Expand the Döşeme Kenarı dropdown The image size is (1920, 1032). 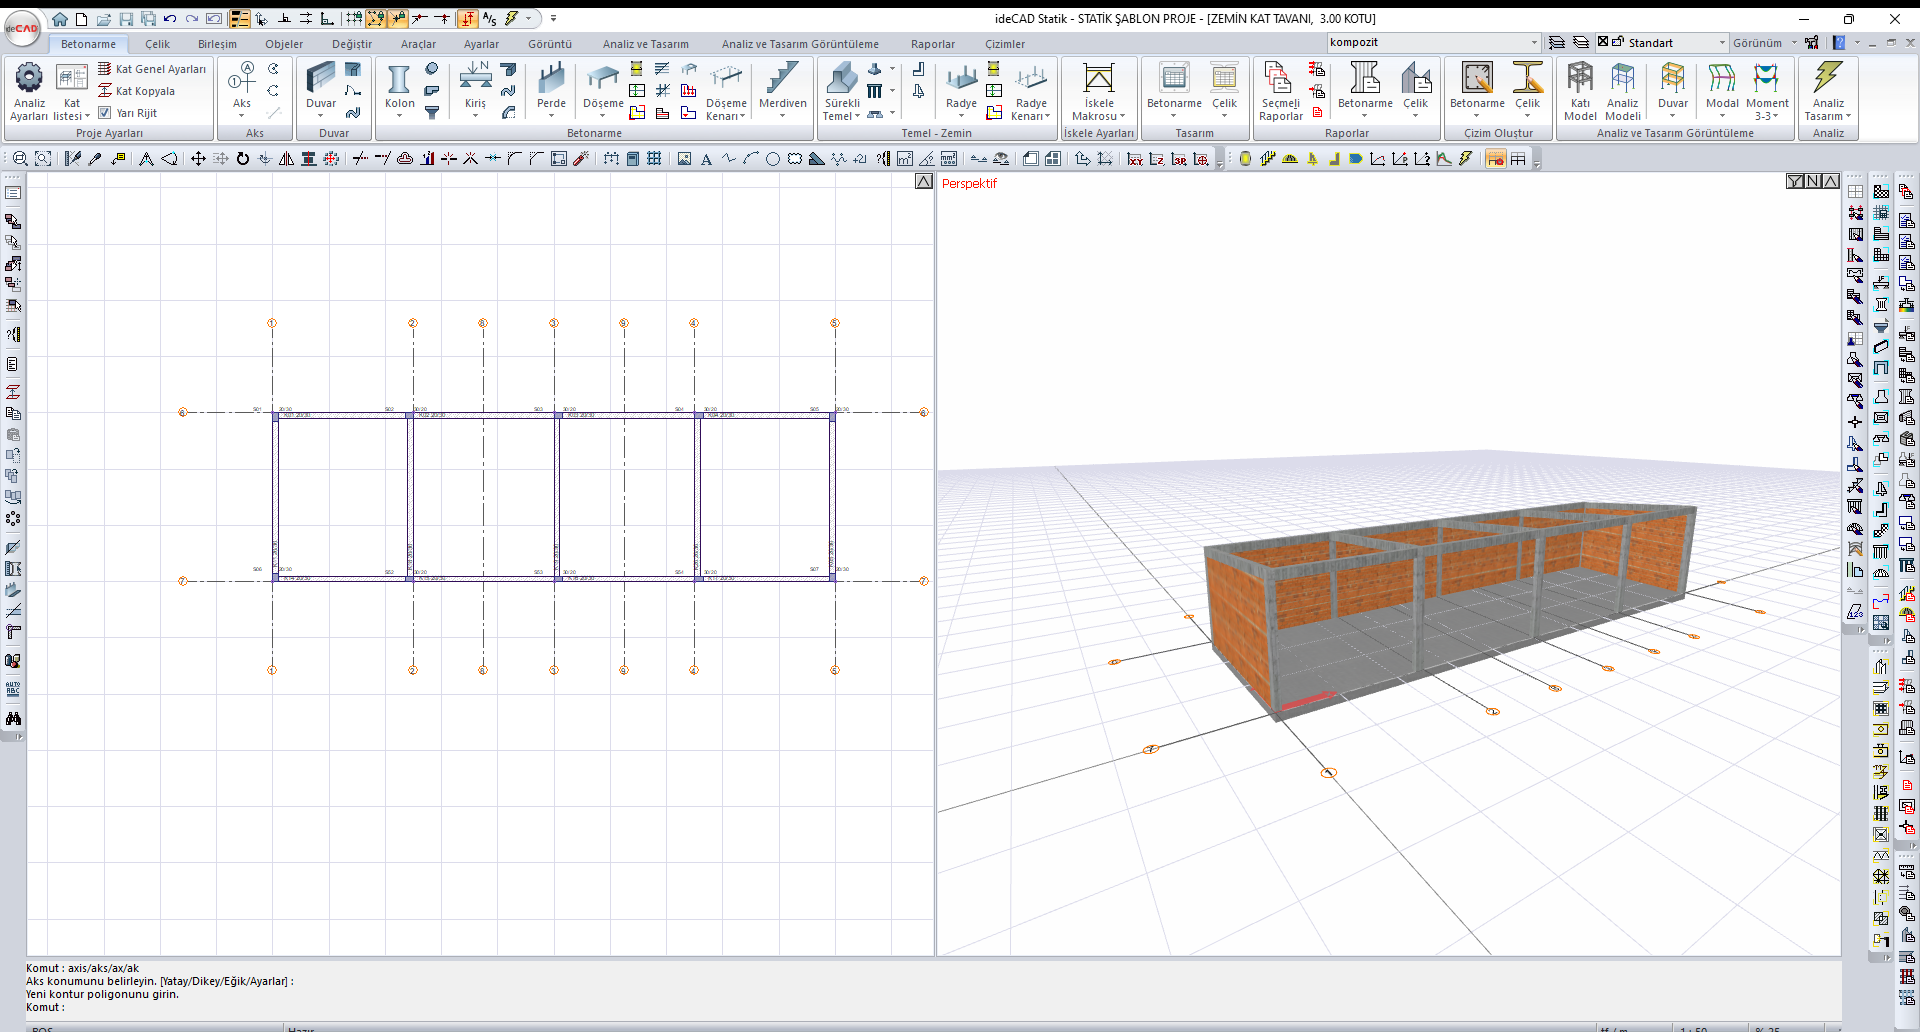pyautogui.click(x=744, y=117)
